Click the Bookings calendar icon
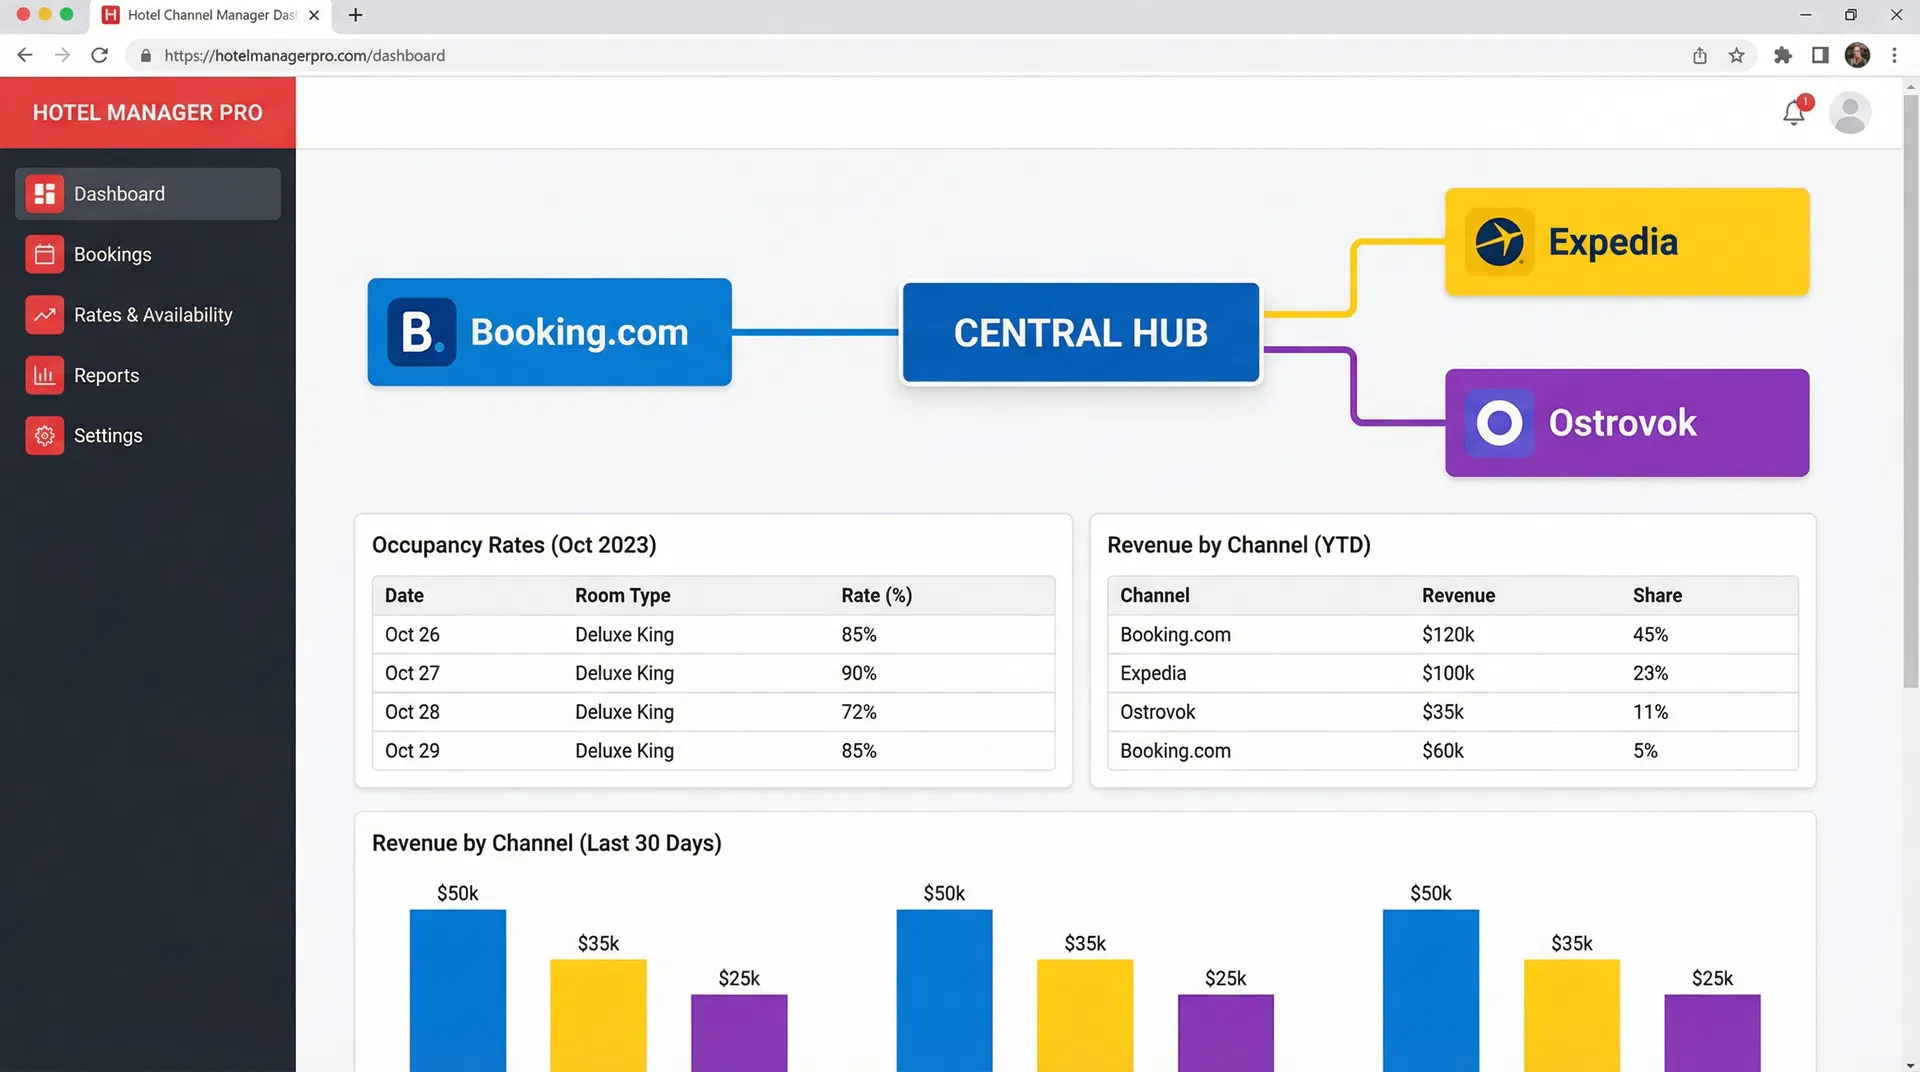The image size is (1920, 1072). pos(45,255)
